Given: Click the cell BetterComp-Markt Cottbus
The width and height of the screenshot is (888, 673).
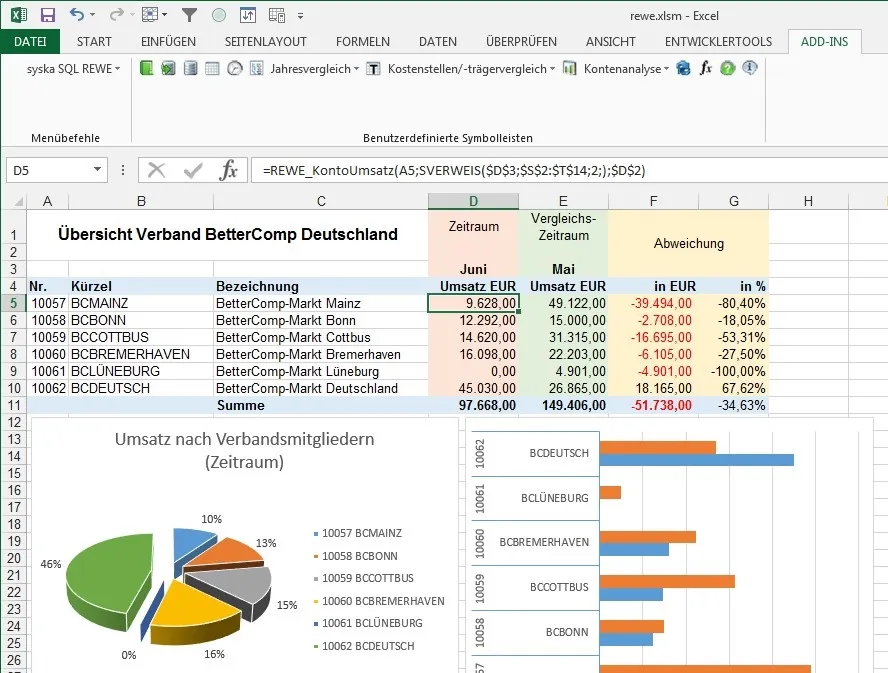Looking at the screenshot, I should tap(321, 337).
